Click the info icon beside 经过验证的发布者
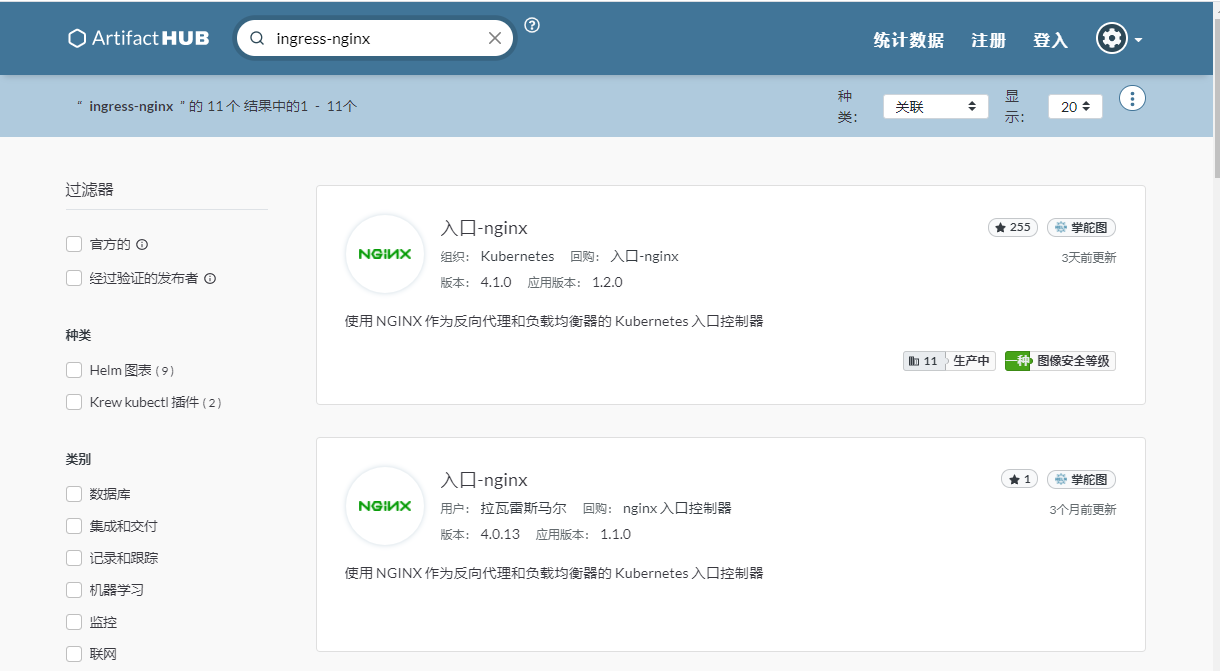Image resolution: width=1220 pixels, height=671 pixels. (x=211, y=278)
